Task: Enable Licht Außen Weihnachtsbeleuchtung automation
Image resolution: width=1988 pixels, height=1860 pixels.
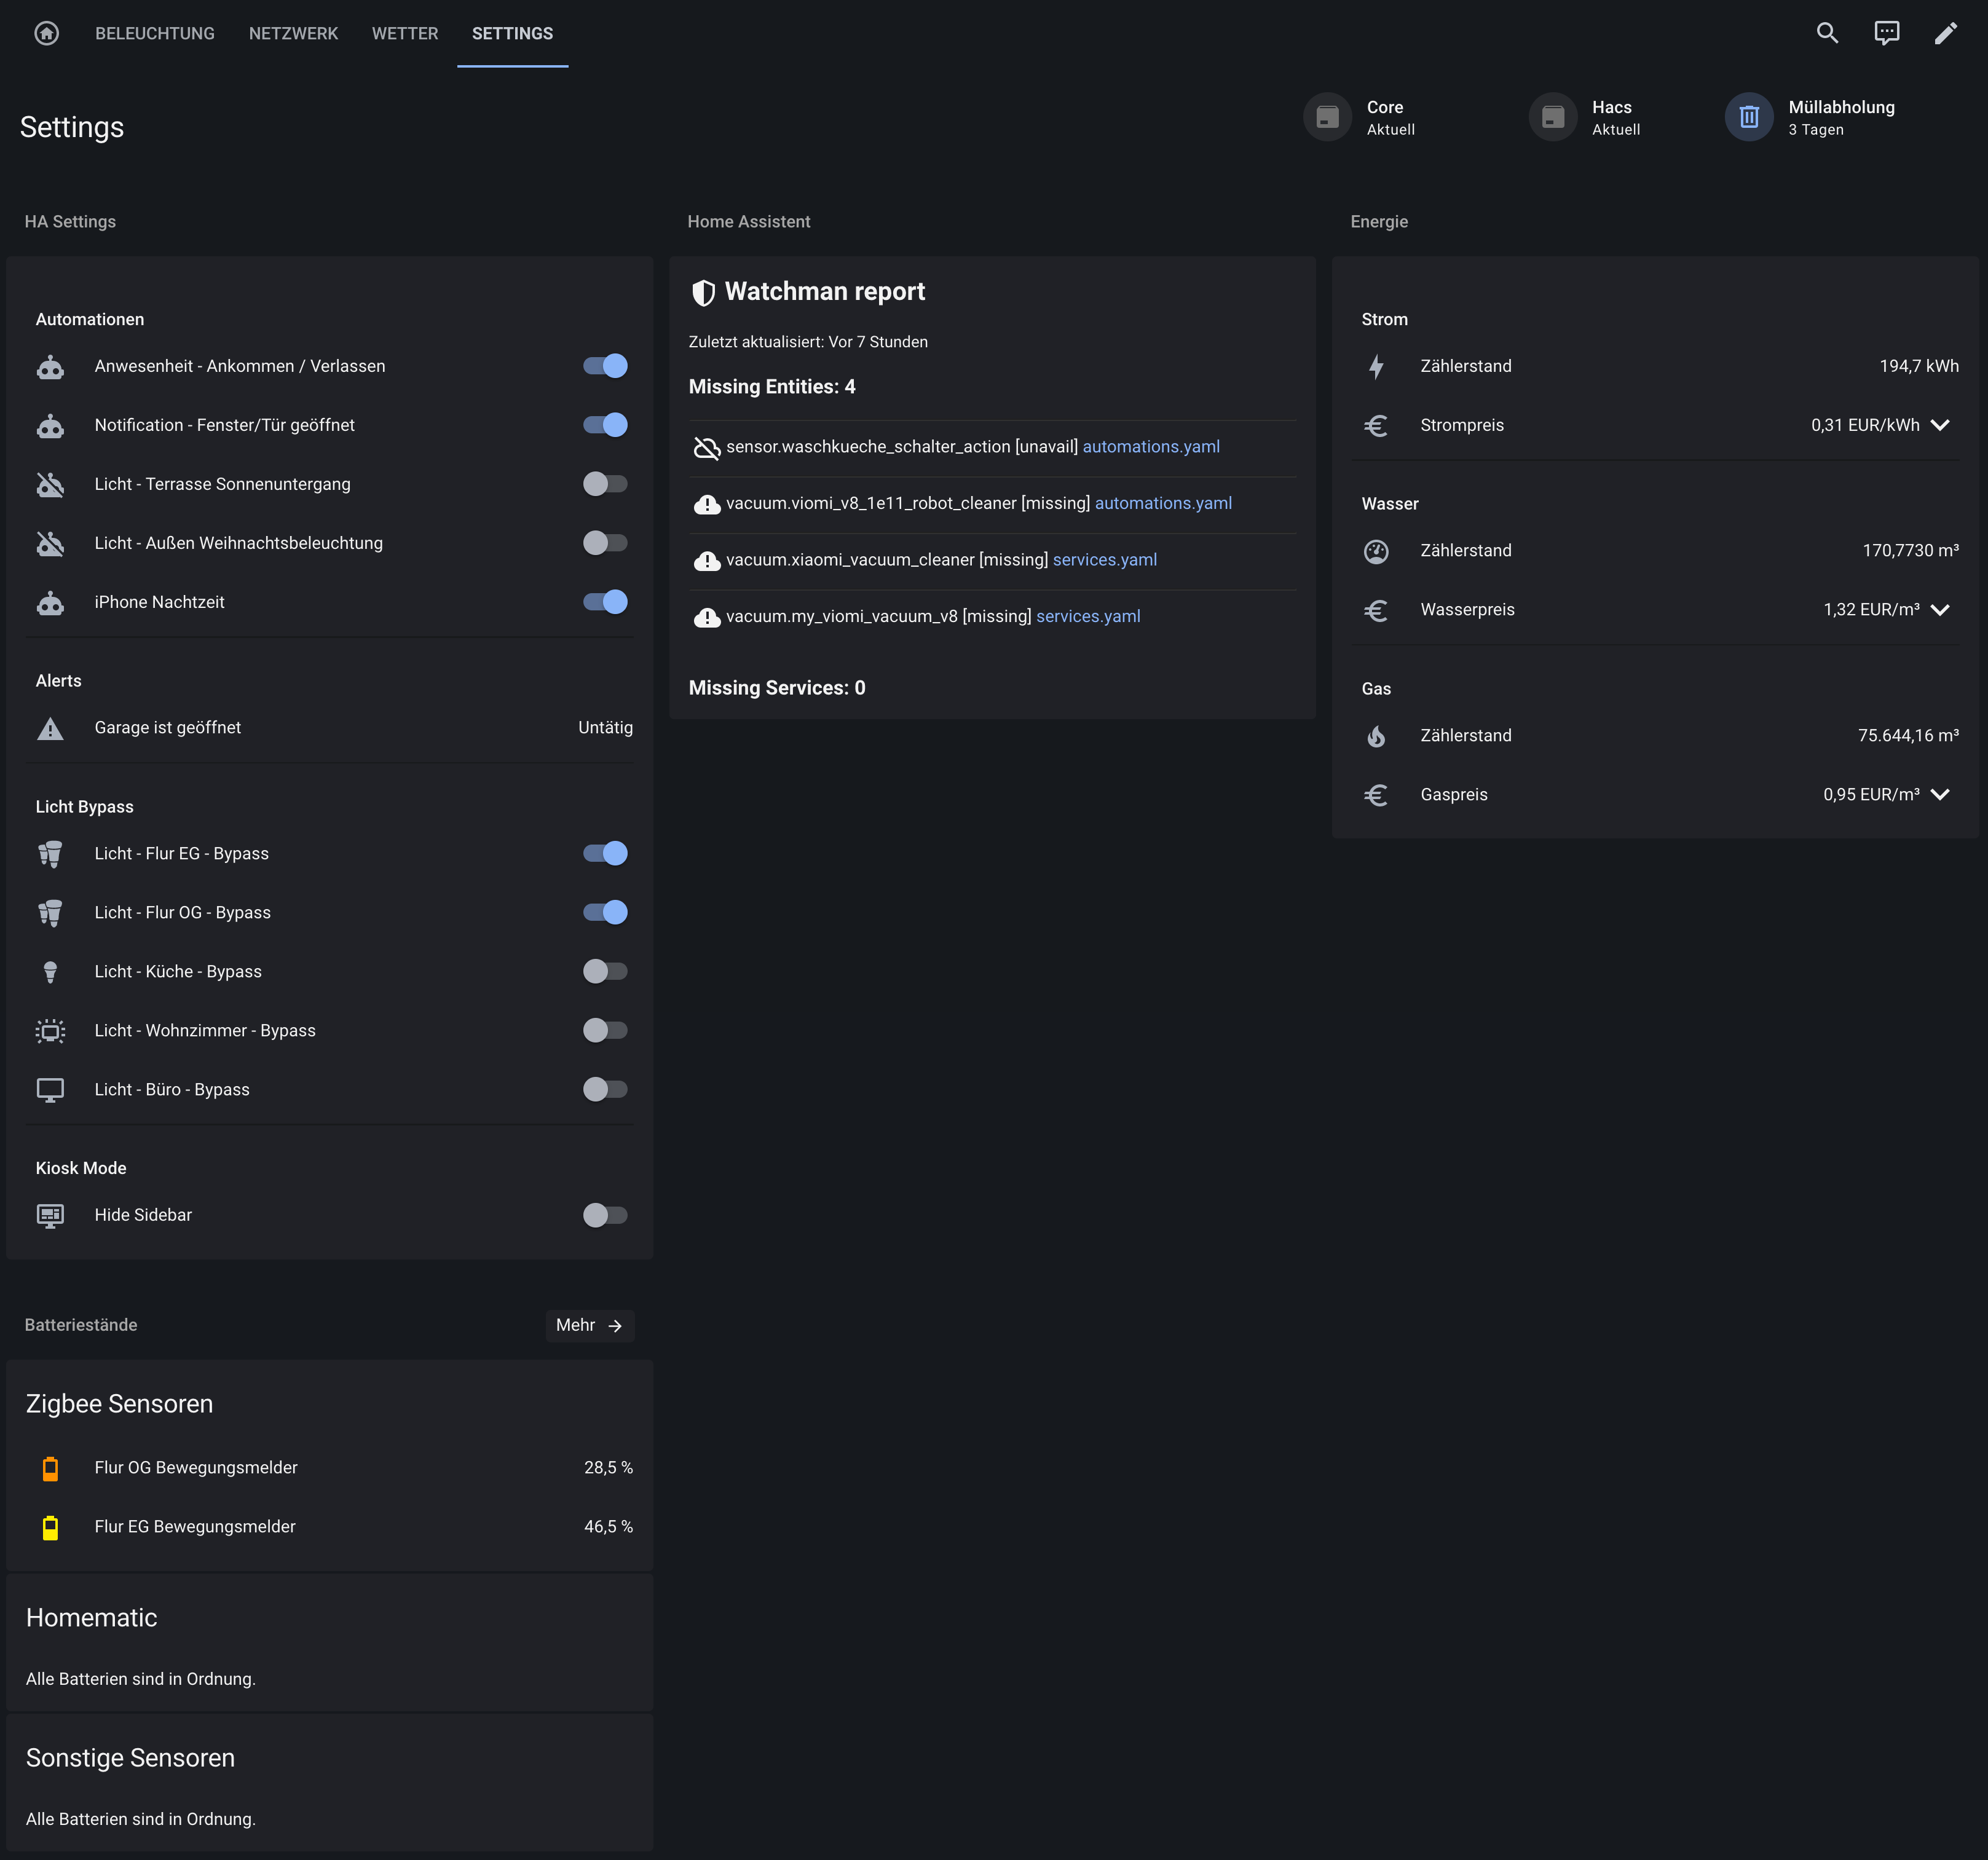Action: 605,543
